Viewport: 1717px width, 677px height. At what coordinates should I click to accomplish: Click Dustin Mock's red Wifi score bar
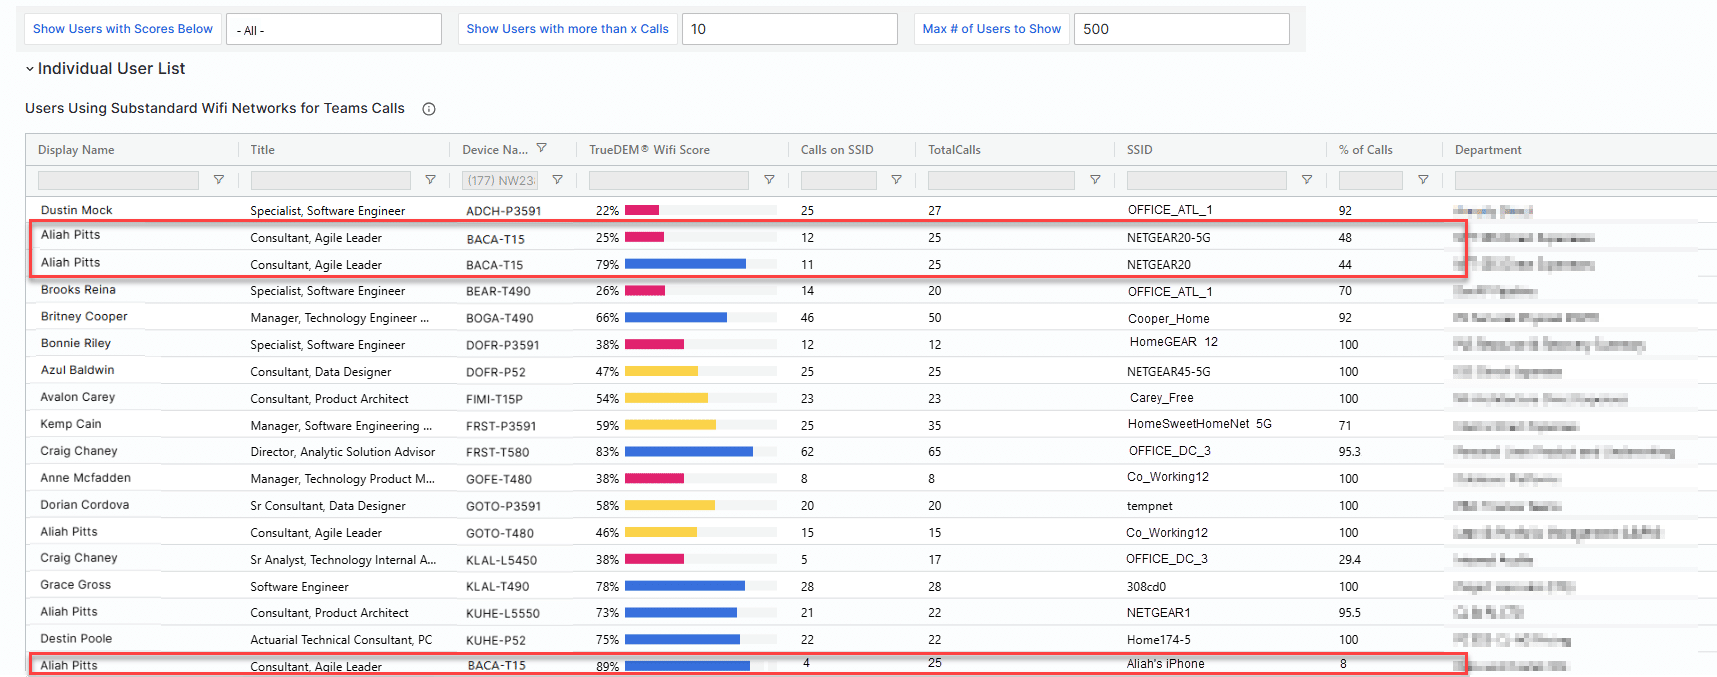tap(642, 210)
